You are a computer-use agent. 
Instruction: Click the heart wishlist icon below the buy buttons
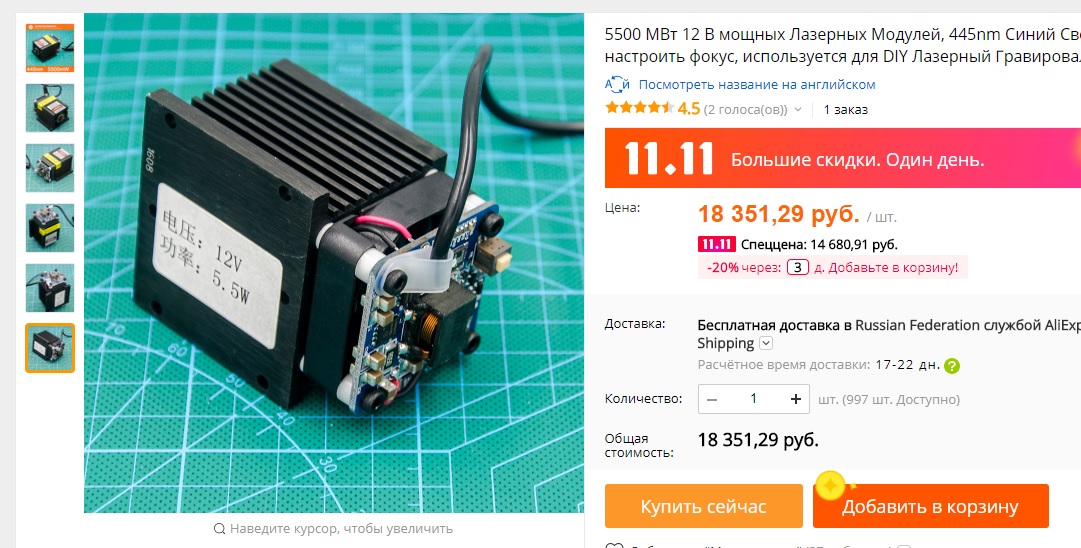[x=614, y=545]
